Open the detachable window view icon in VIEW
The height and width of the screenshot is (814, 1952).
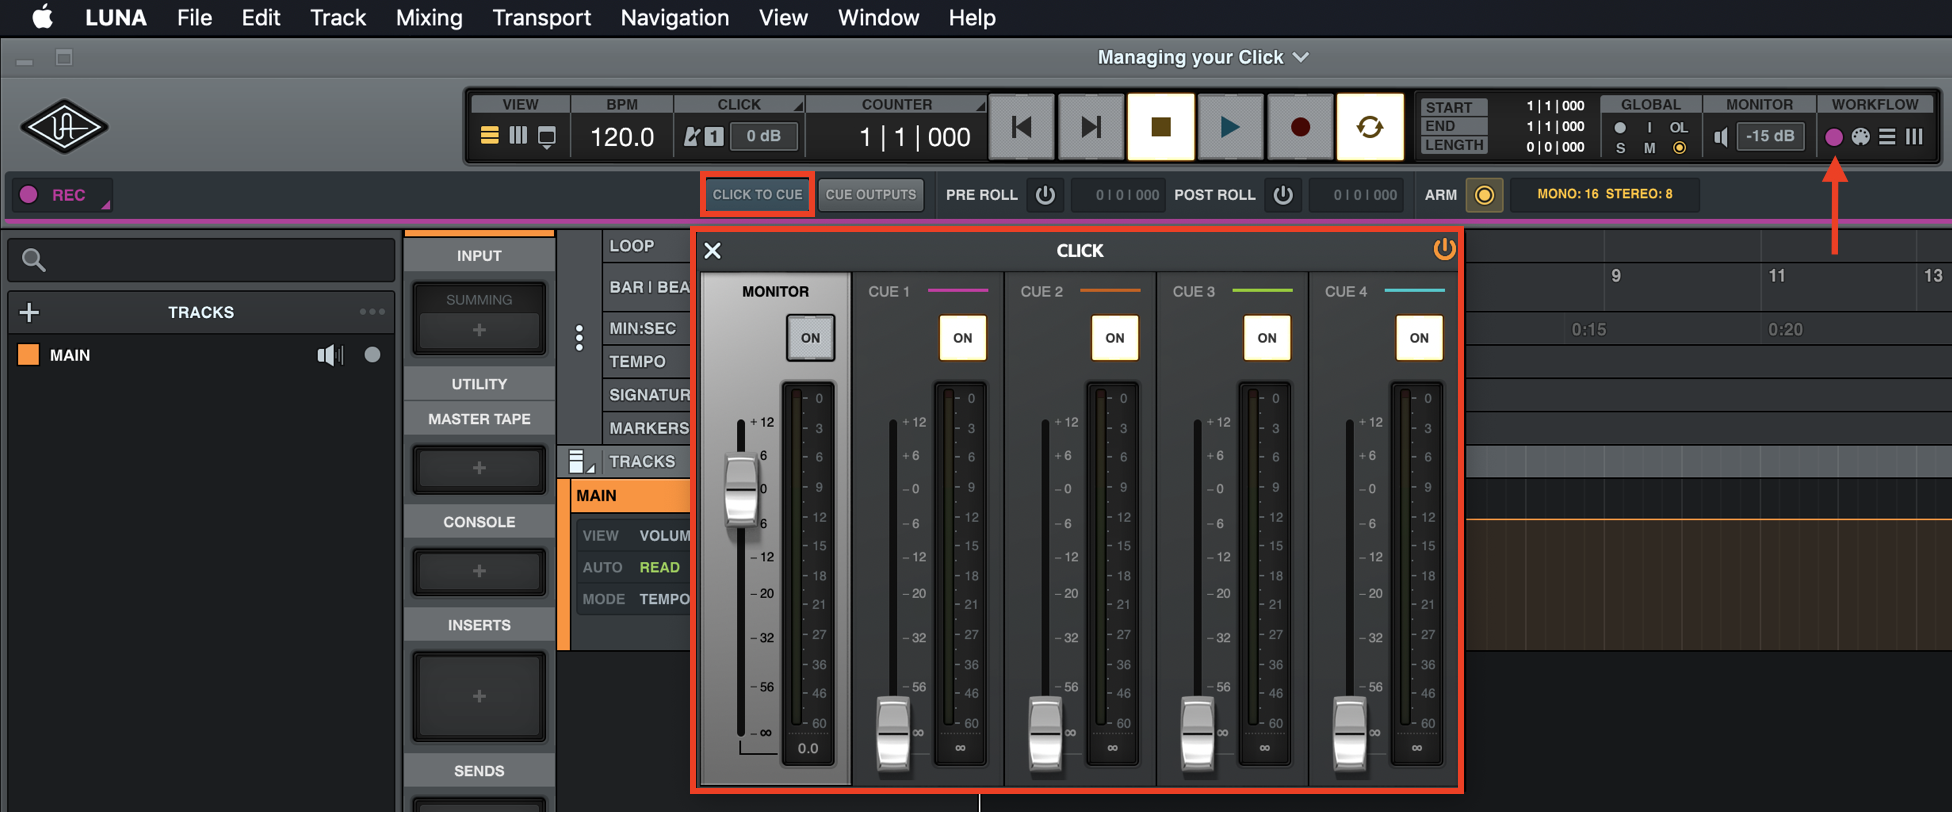(547, 136)
